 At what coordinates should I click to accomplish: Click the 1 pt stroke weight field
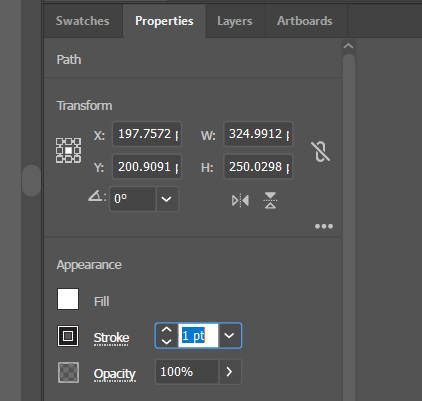tap(198, 336)
